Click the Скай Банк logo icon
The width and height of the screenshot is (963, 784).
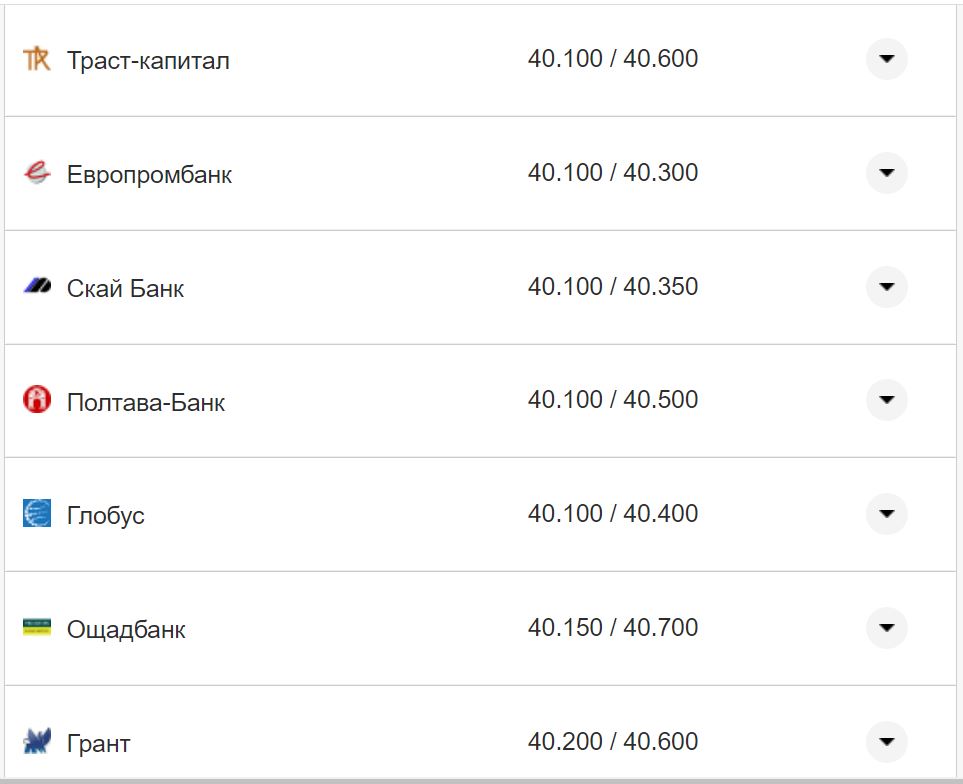36,288
